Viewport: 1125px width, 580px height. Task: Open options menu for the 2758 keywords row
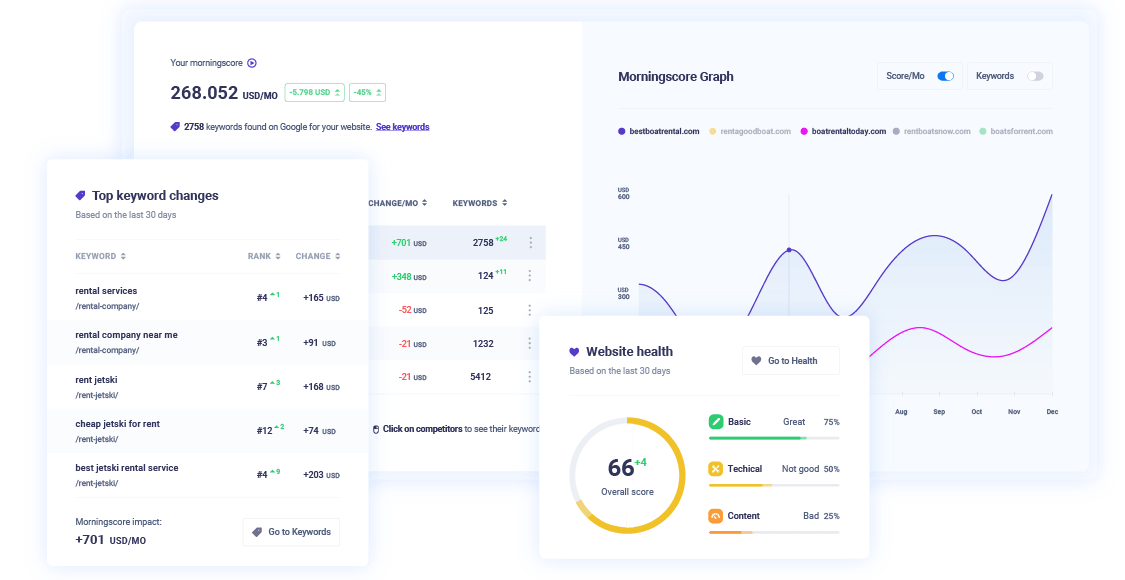pos(529,242)
